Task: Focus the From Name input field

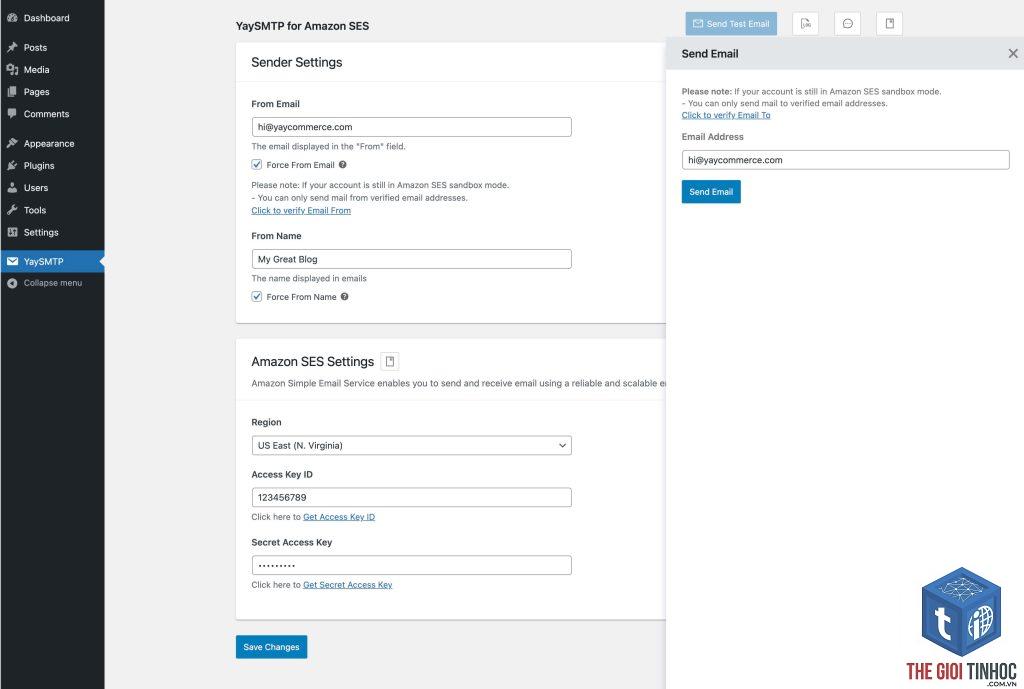Action: [411, 259]
